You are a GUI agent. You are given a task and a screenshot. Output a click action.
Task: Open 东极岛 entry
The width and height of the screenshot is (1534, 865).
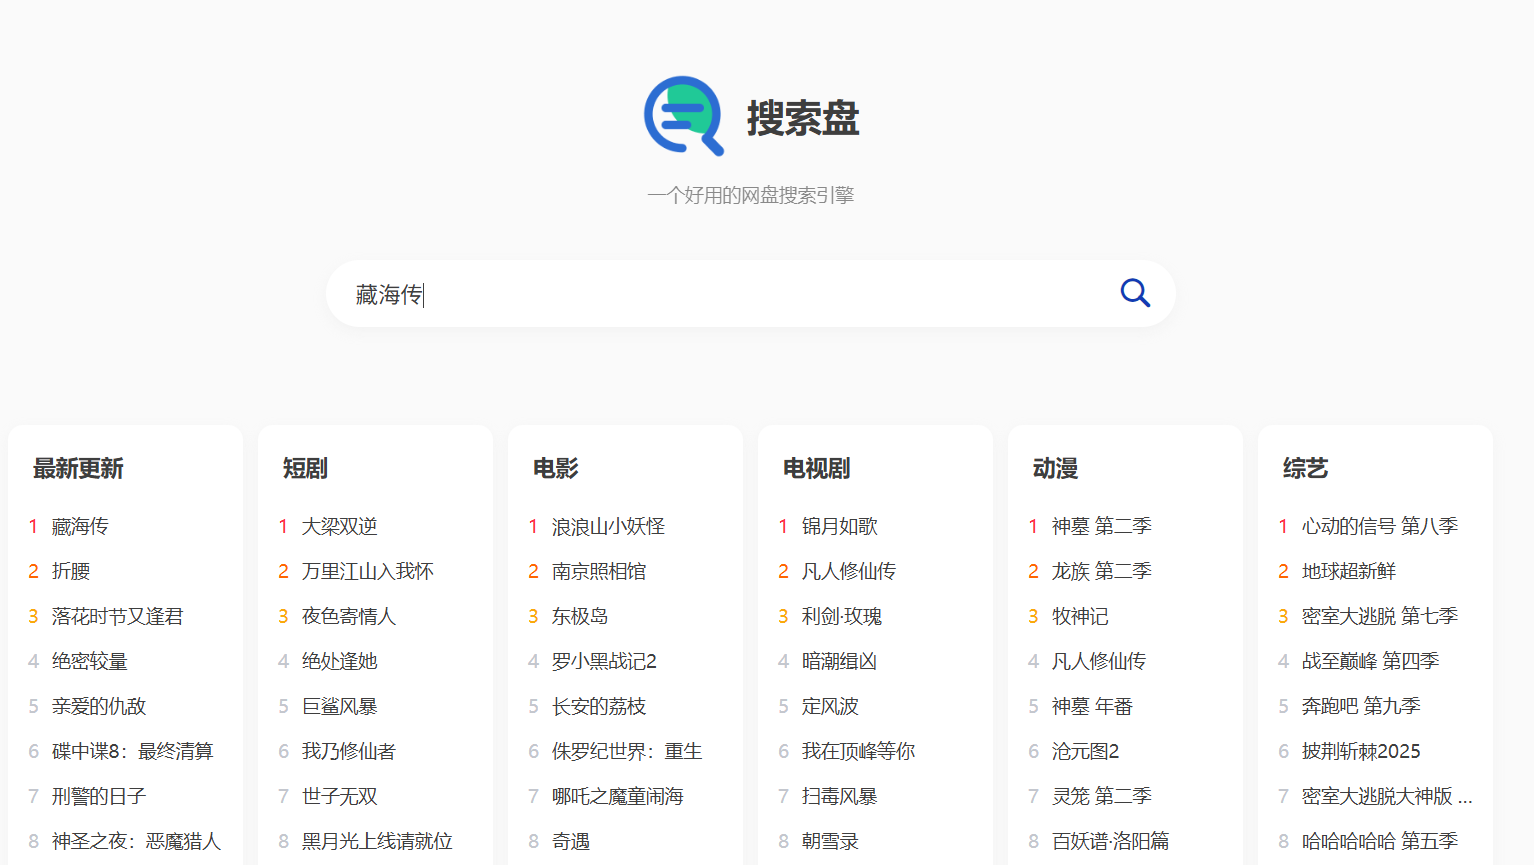(580, 616)
